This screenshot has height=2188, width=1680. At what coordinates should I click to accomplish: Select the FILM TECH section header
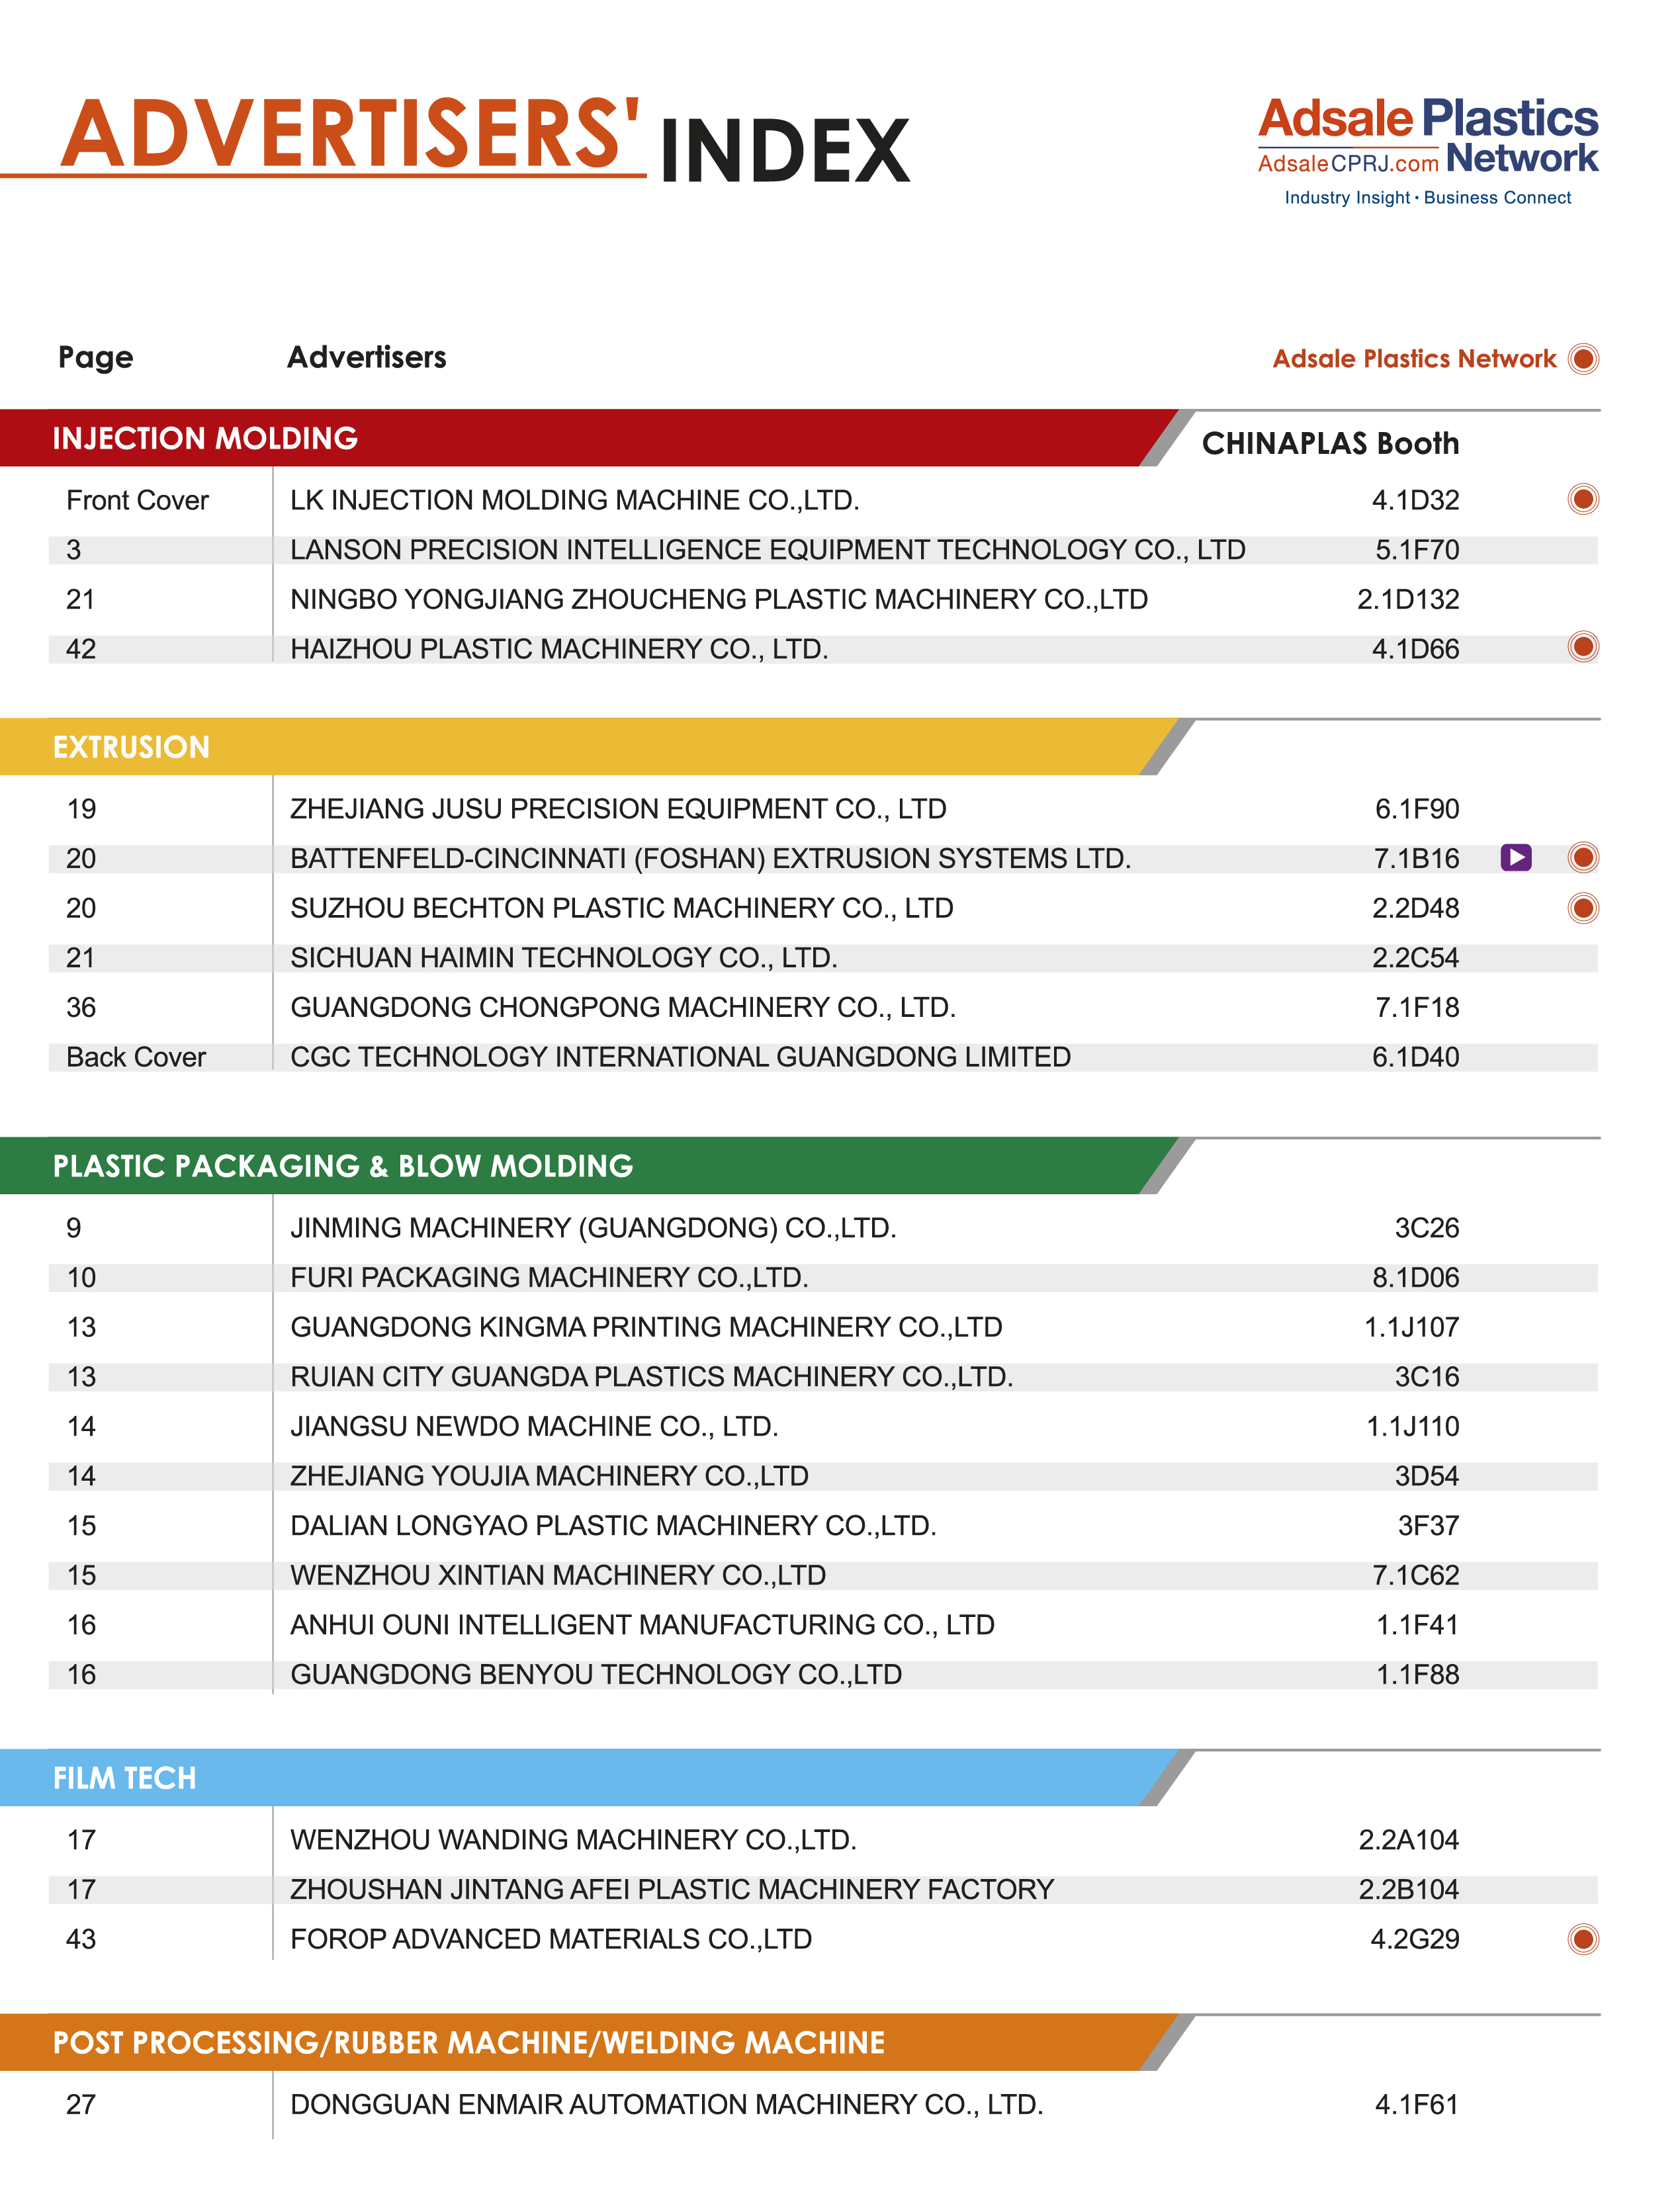[125, 1778]
